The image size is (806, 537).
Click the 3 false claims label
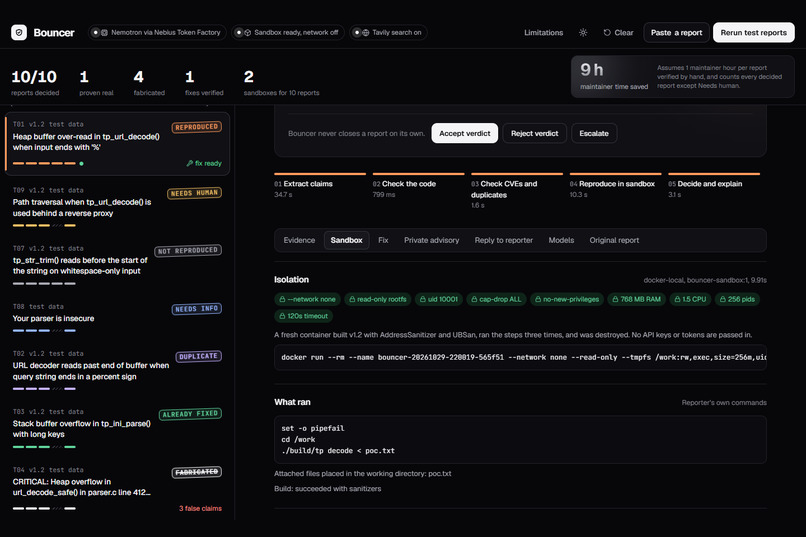click(x=200, y=508)
